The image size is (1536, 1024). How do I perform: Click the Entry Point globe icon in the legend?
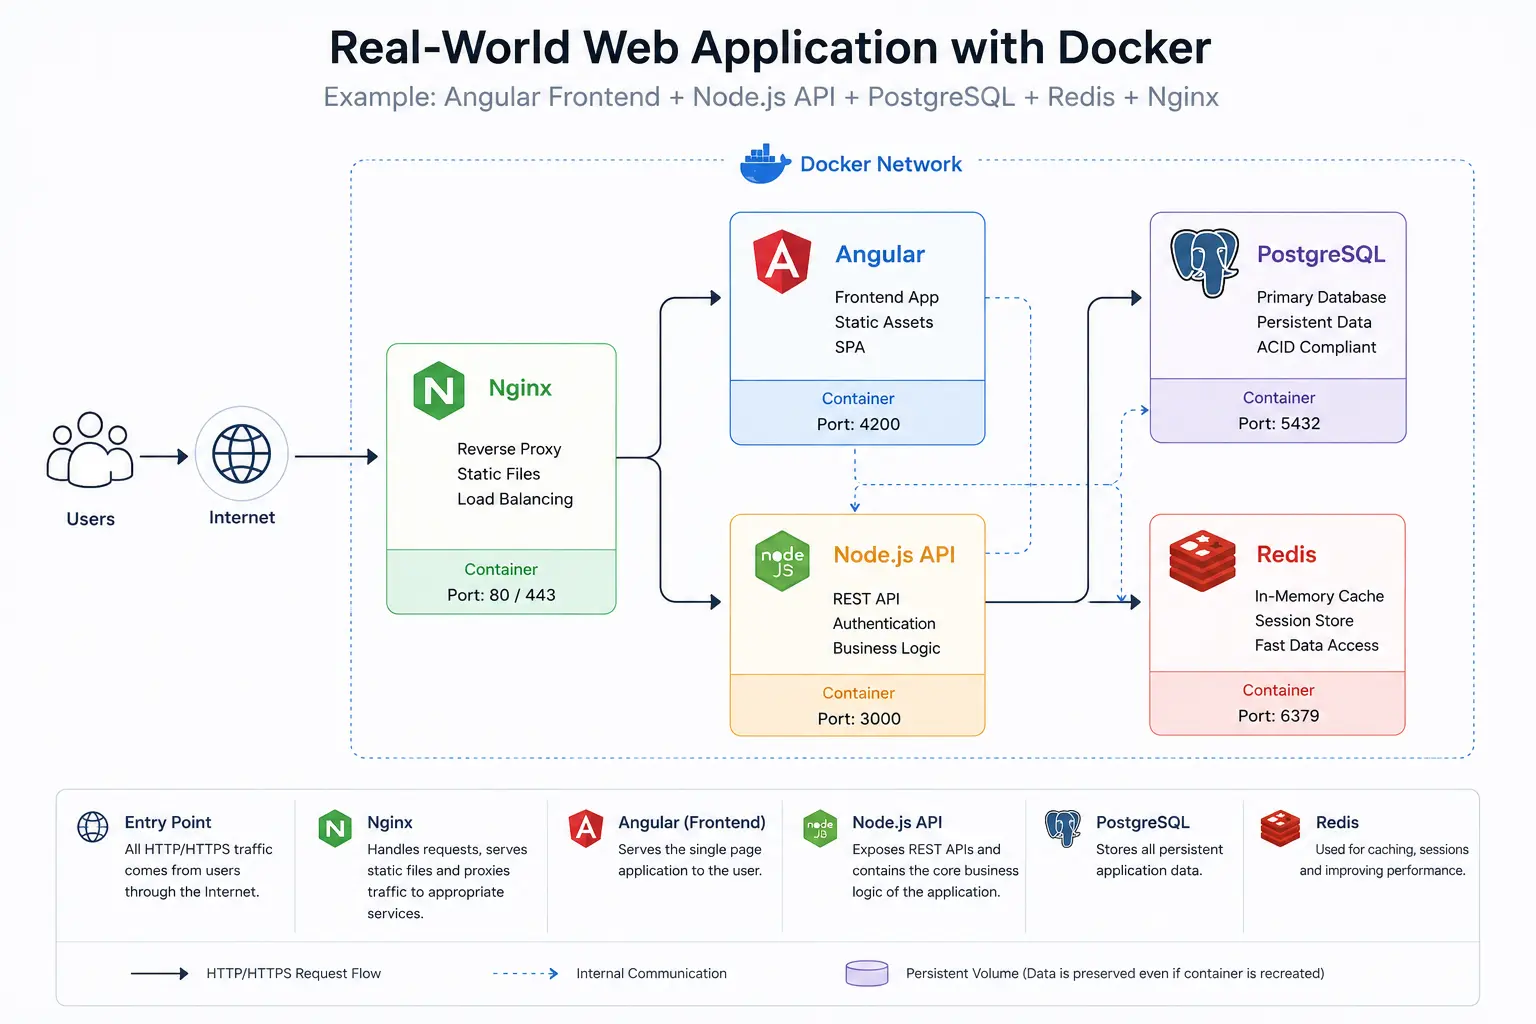[93, 827]
